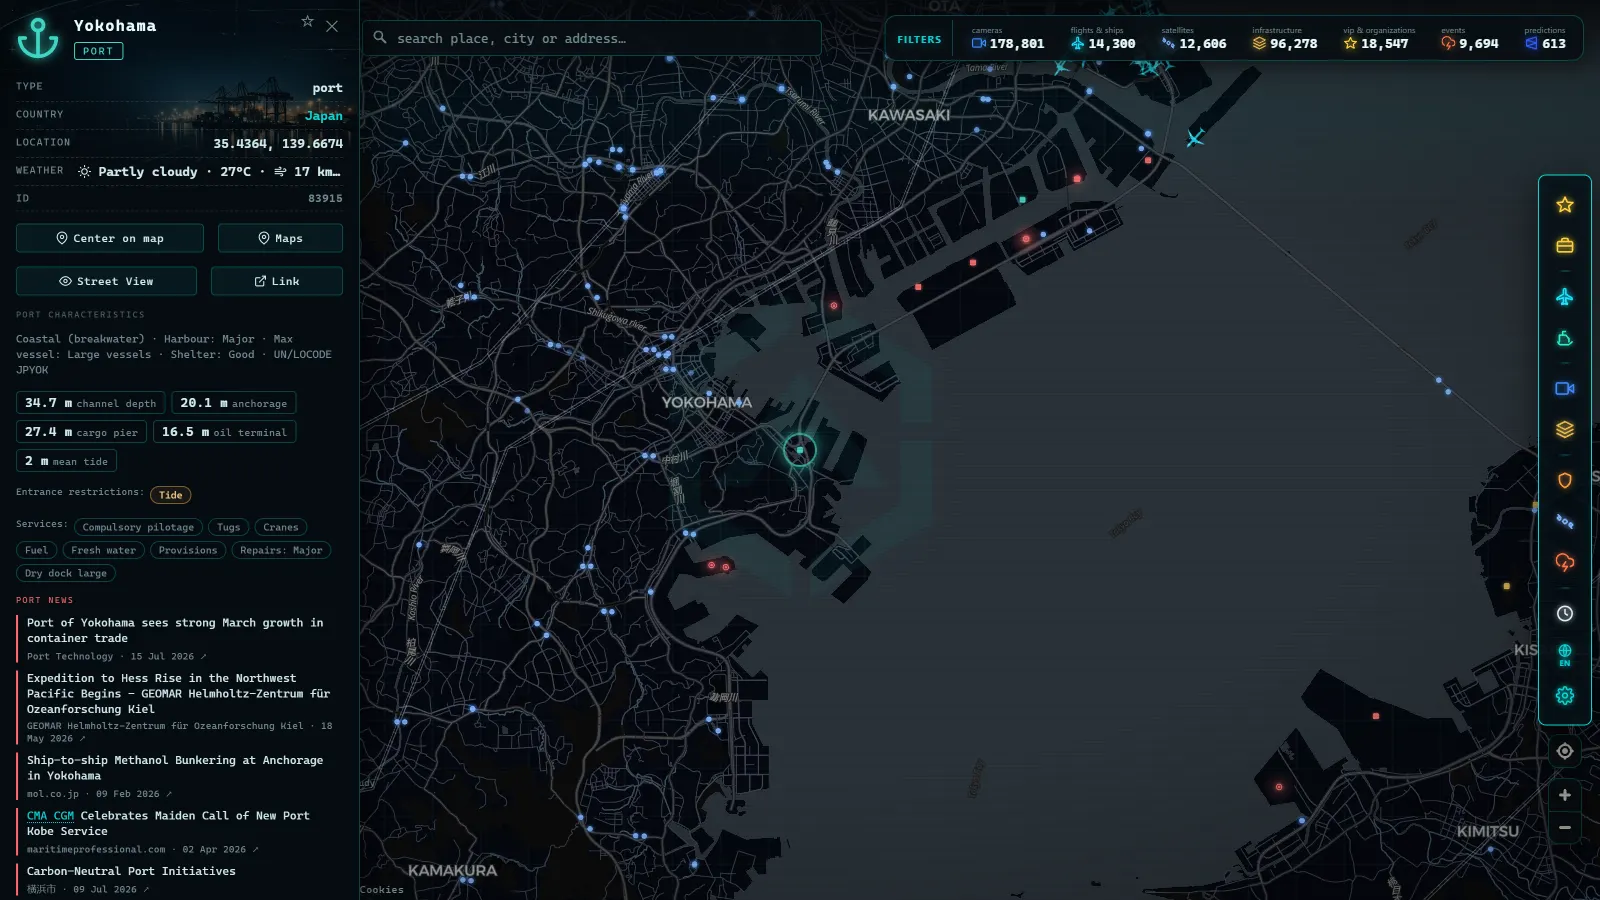Close the Yokohama port panel
1600x900 pixels.
click(332, 26)
